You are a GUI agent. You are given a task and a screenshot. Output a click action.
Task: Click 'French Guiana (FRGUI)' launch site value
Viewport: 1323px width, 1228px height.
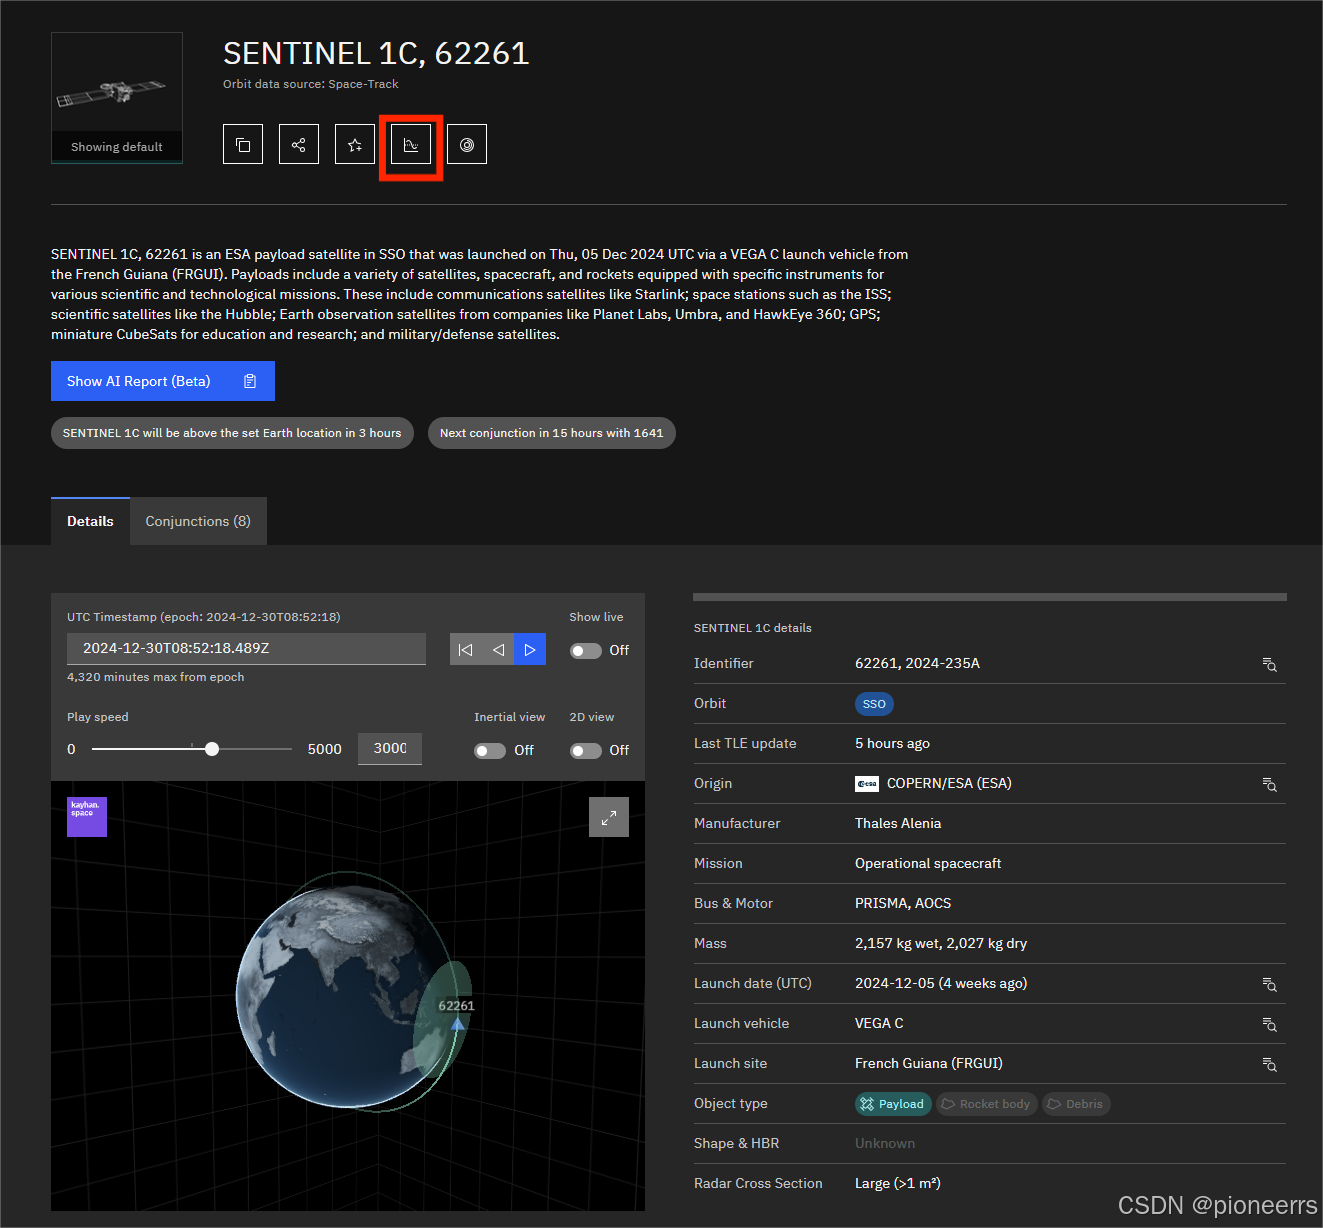click(929, 1063)
